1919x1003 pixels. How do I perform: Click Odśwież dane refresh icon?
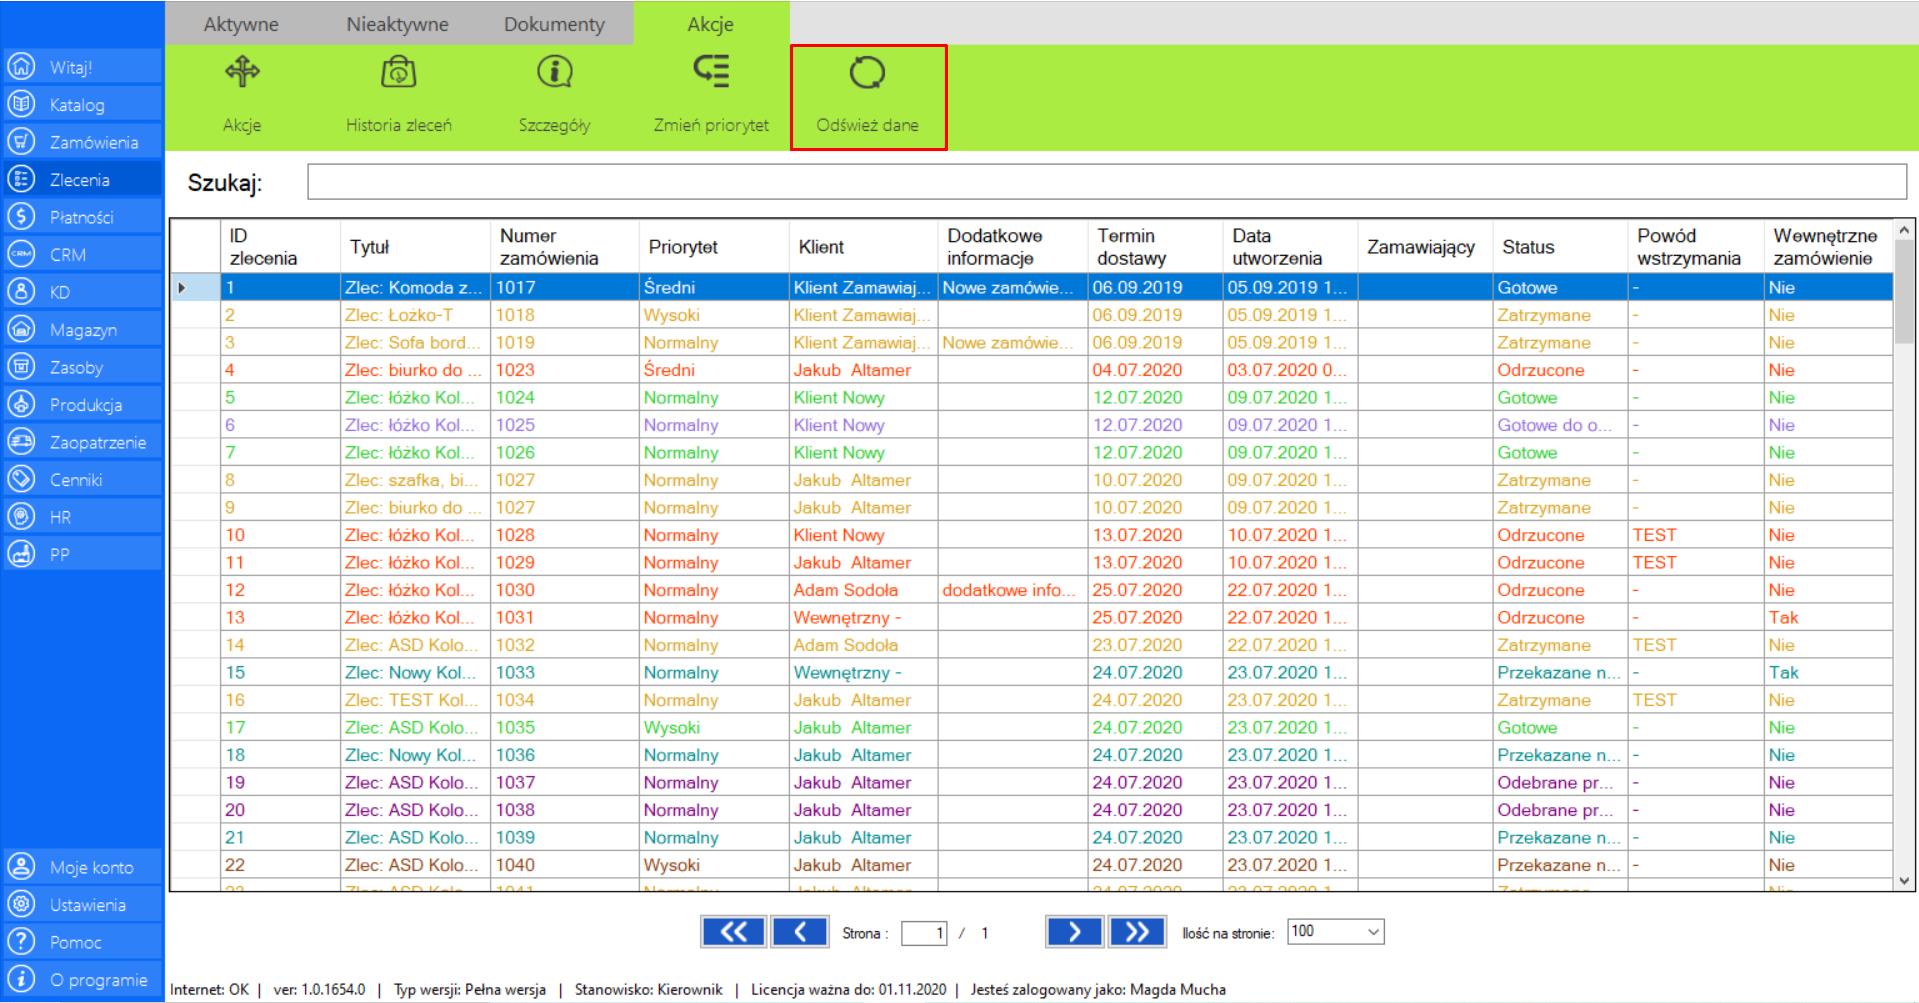pyautogui.click(x=867, y=71)
